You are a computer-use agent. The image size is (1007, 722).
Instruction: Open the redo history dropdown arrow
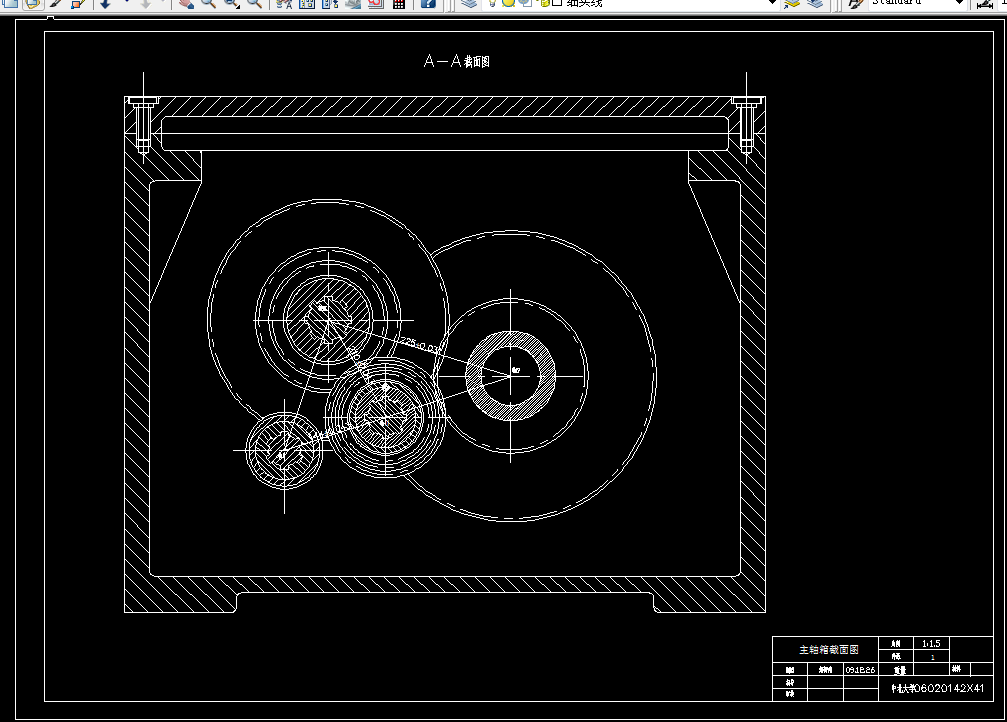coord(163,3)
